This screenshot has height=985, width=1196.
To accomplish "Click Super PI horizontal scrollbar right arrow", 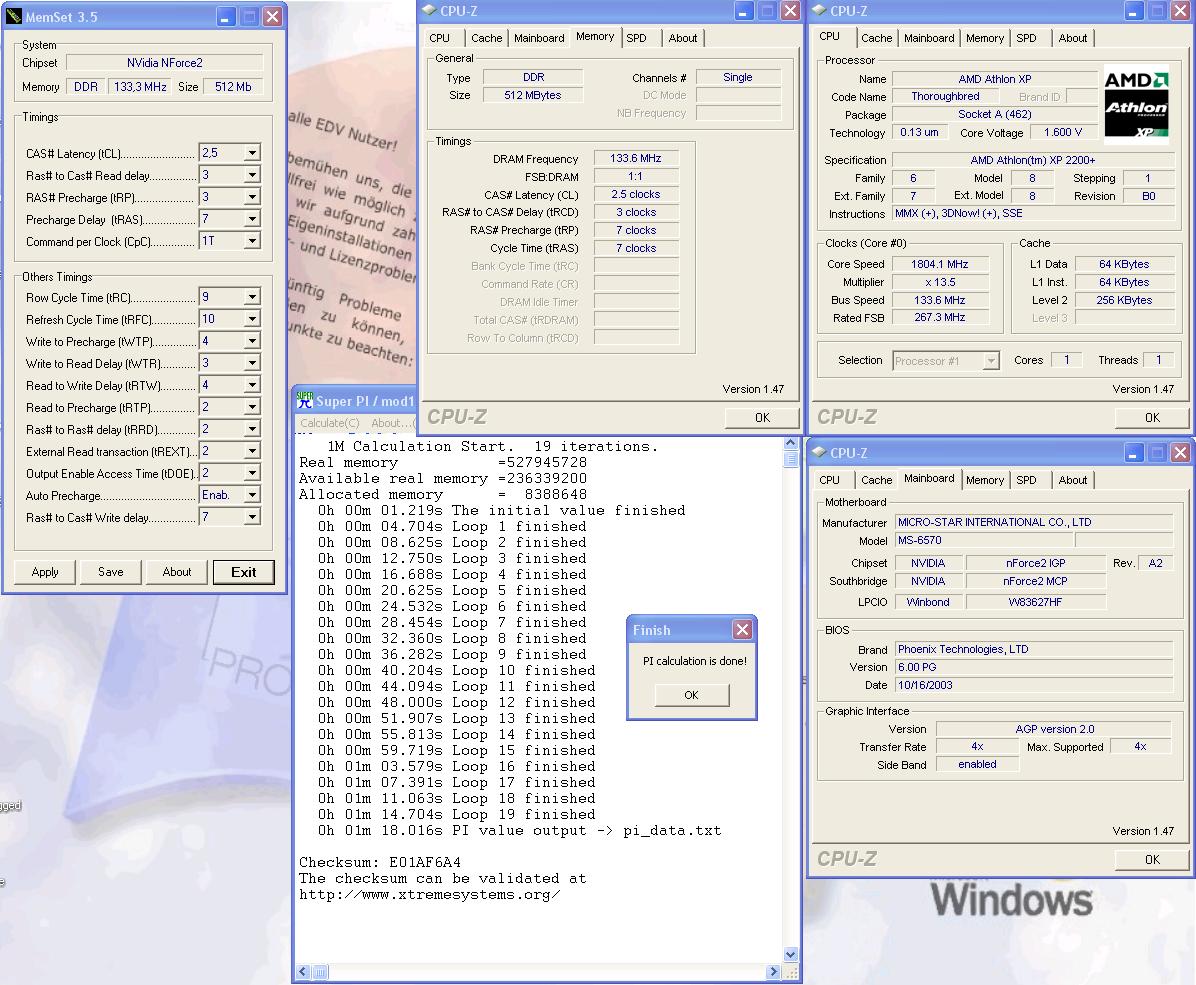I will (x=773, y=971).
